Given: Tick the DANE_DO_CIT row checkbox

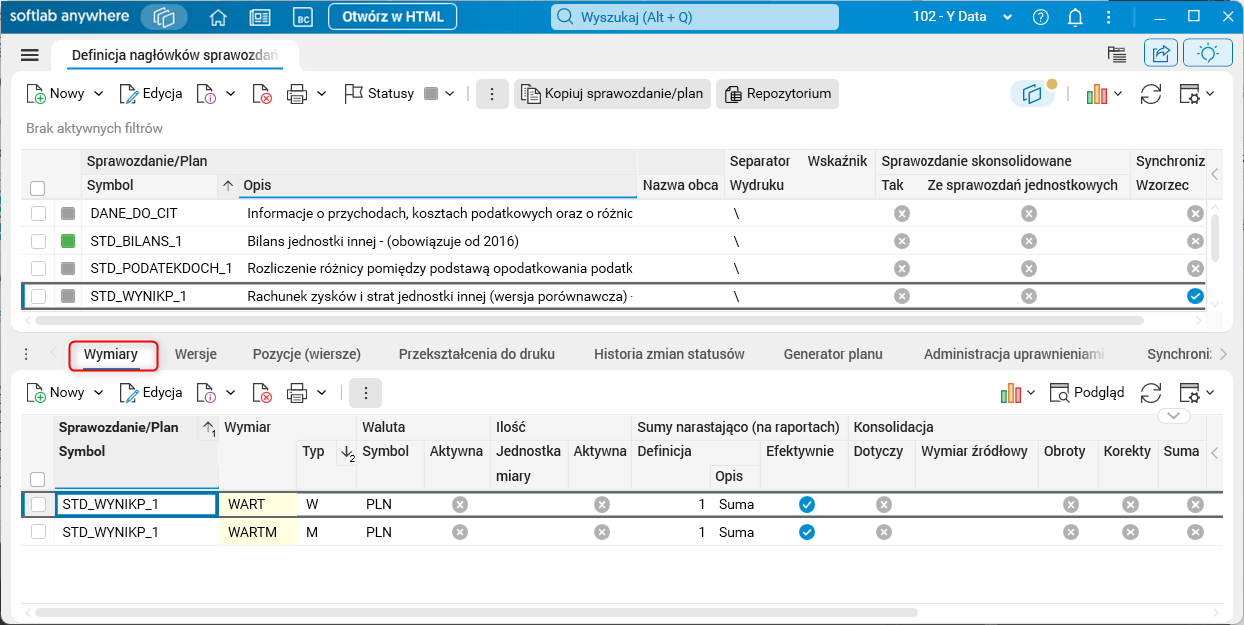Looking at the screenshot, I should pos(38,213).
